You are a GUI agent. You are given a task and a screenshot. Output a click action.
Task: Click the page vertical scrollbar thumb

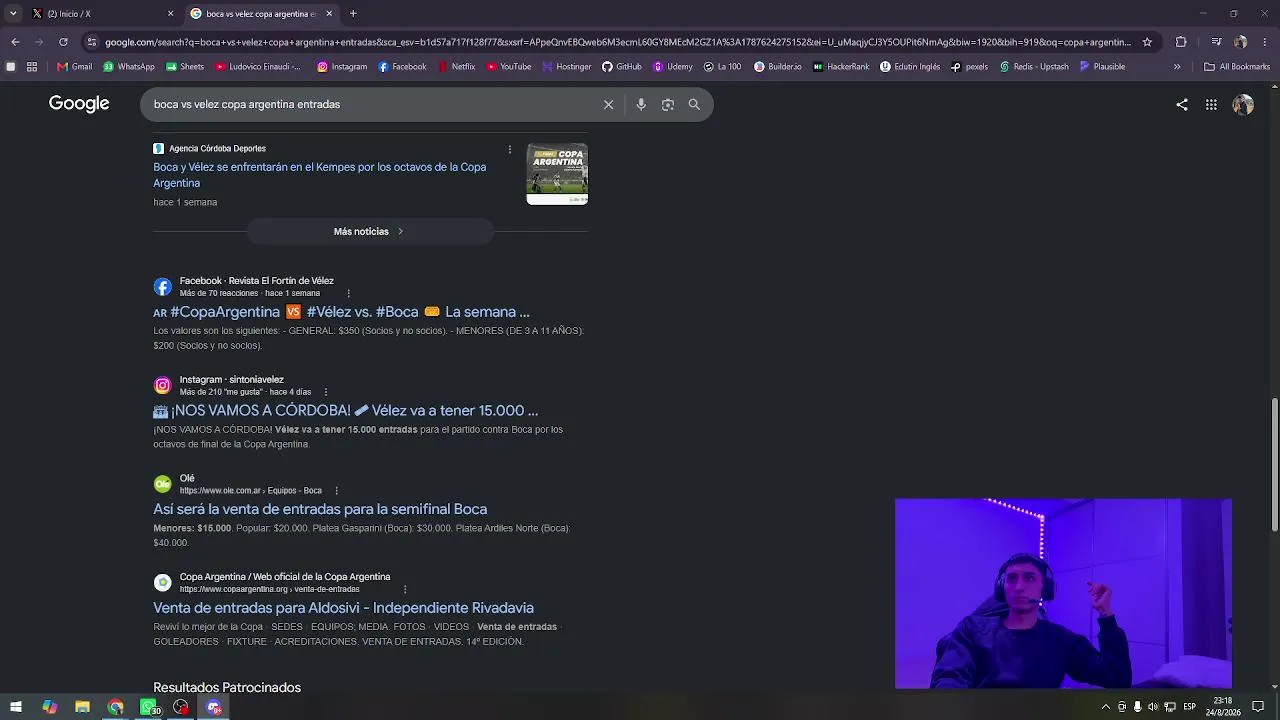coord(1274,465)
